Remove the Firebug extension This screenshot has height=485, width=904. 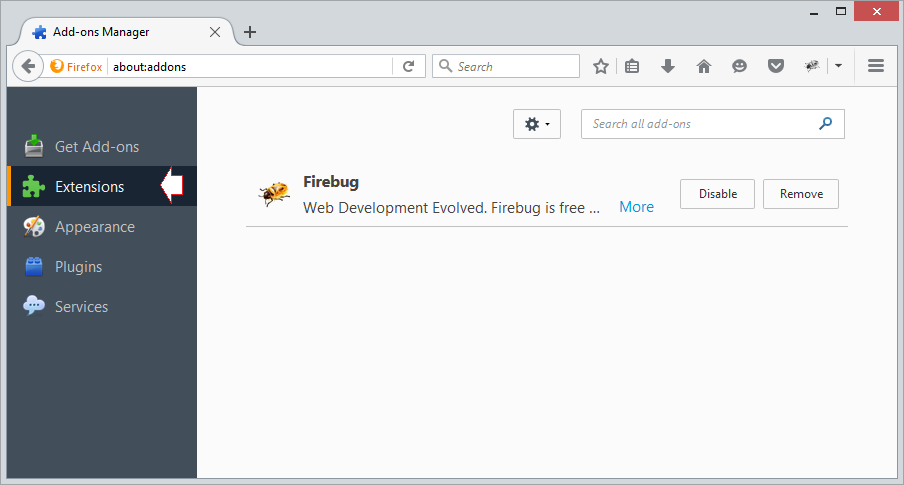(x=801, y=194)
